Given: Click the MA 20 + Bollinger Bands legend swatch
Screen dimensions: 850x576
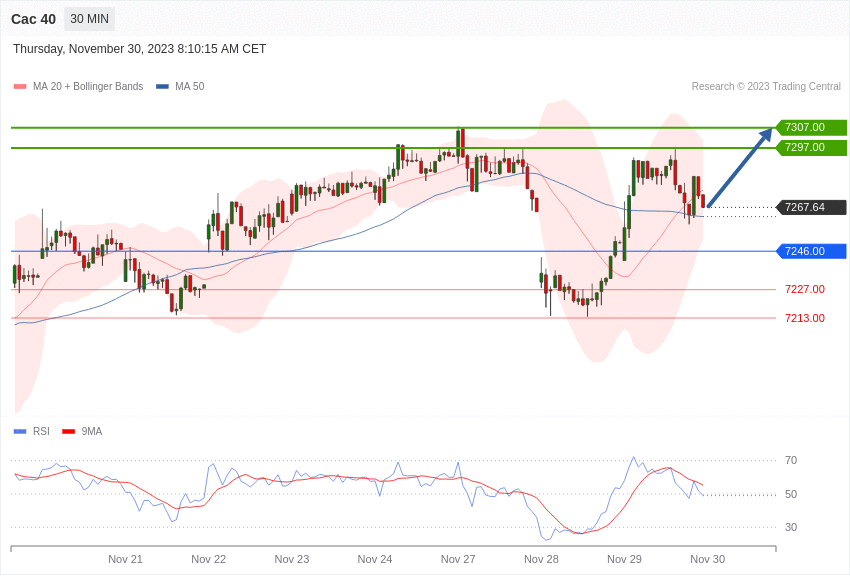Looking at the screenshot, I should (20, 87).
